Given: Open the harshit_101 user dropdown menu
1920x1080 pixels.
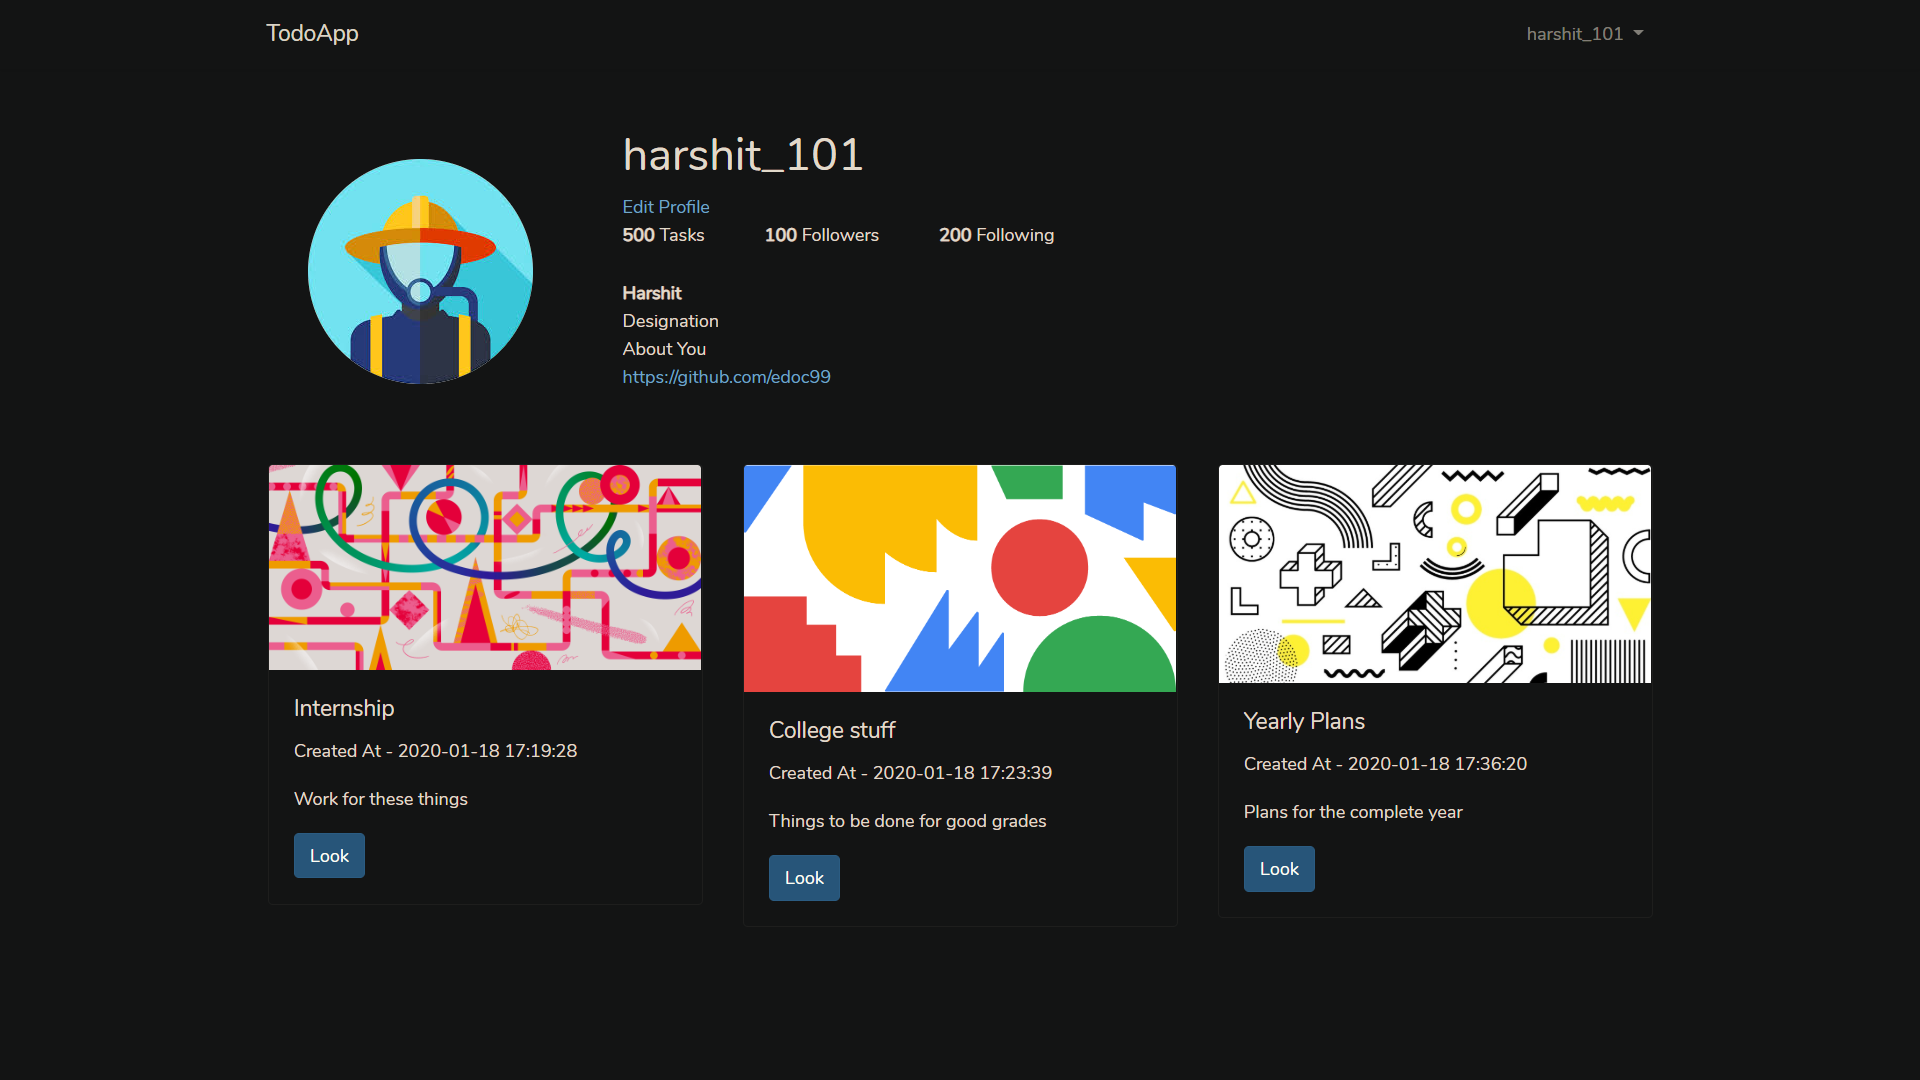Looking at the screenshot, I should click(1583, 34).
